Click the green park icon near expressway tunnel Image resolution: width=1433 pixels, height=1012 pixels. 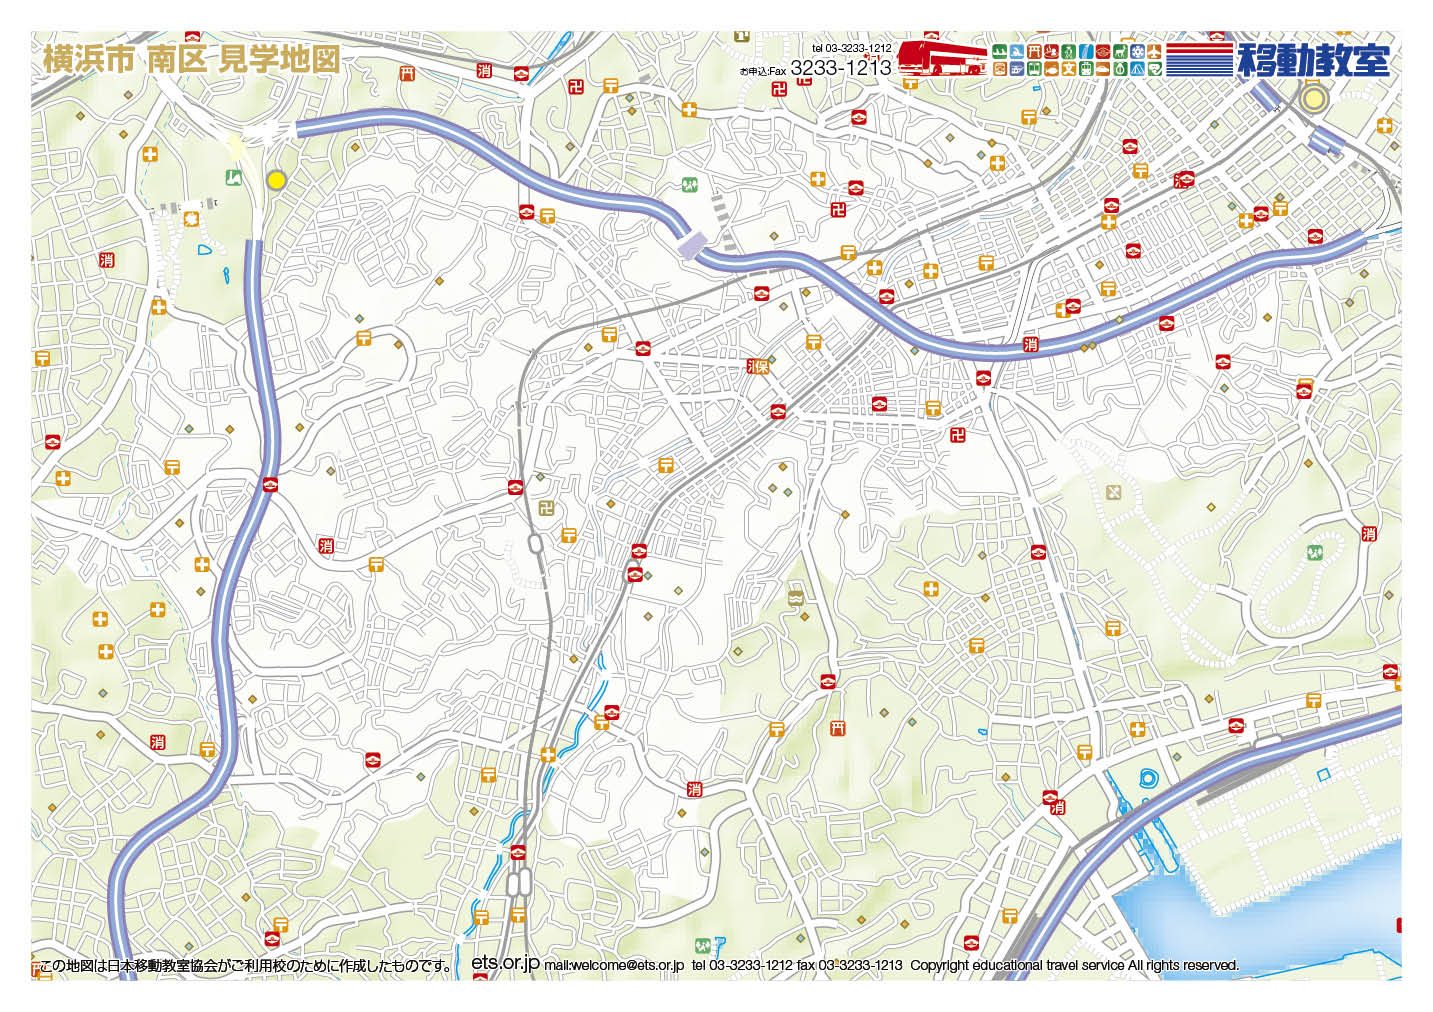point(690,185)
